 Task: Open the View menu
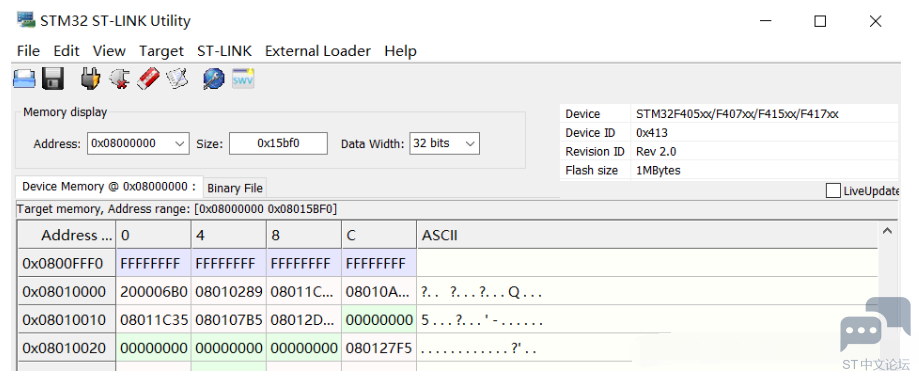[x=109, y=51]
